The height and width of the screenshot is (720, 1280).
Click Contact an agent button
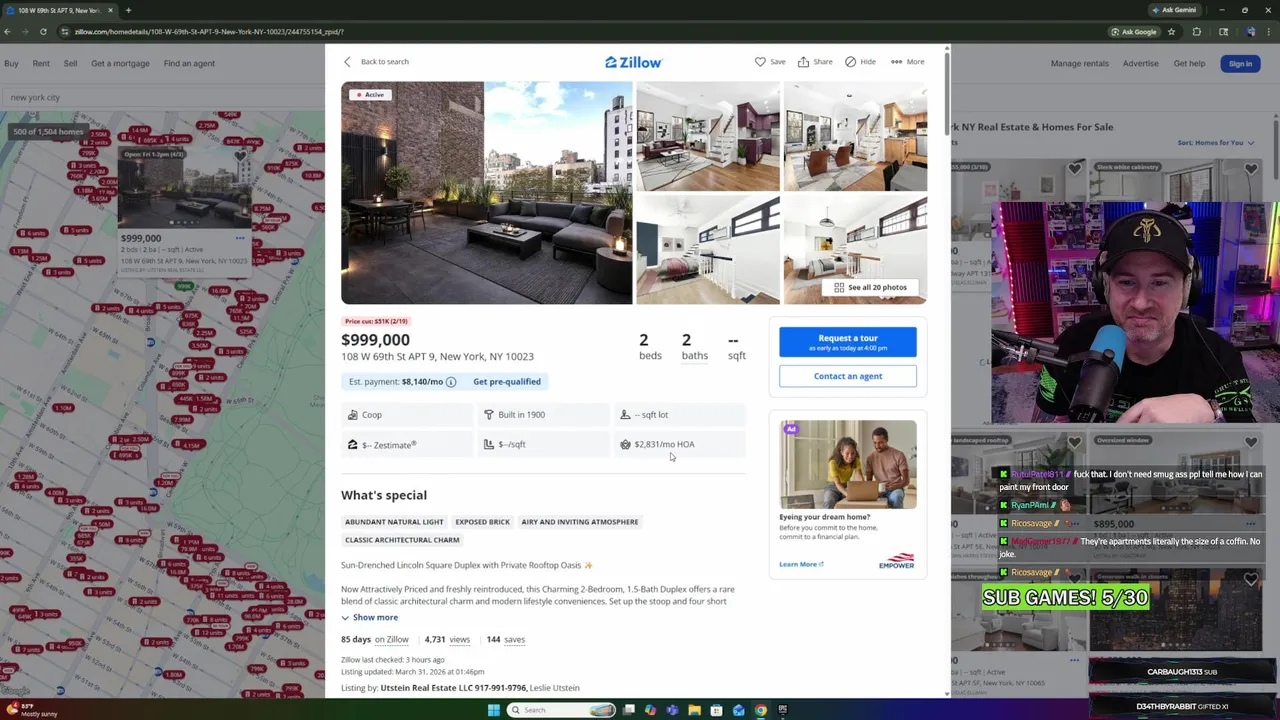point(848,376)
